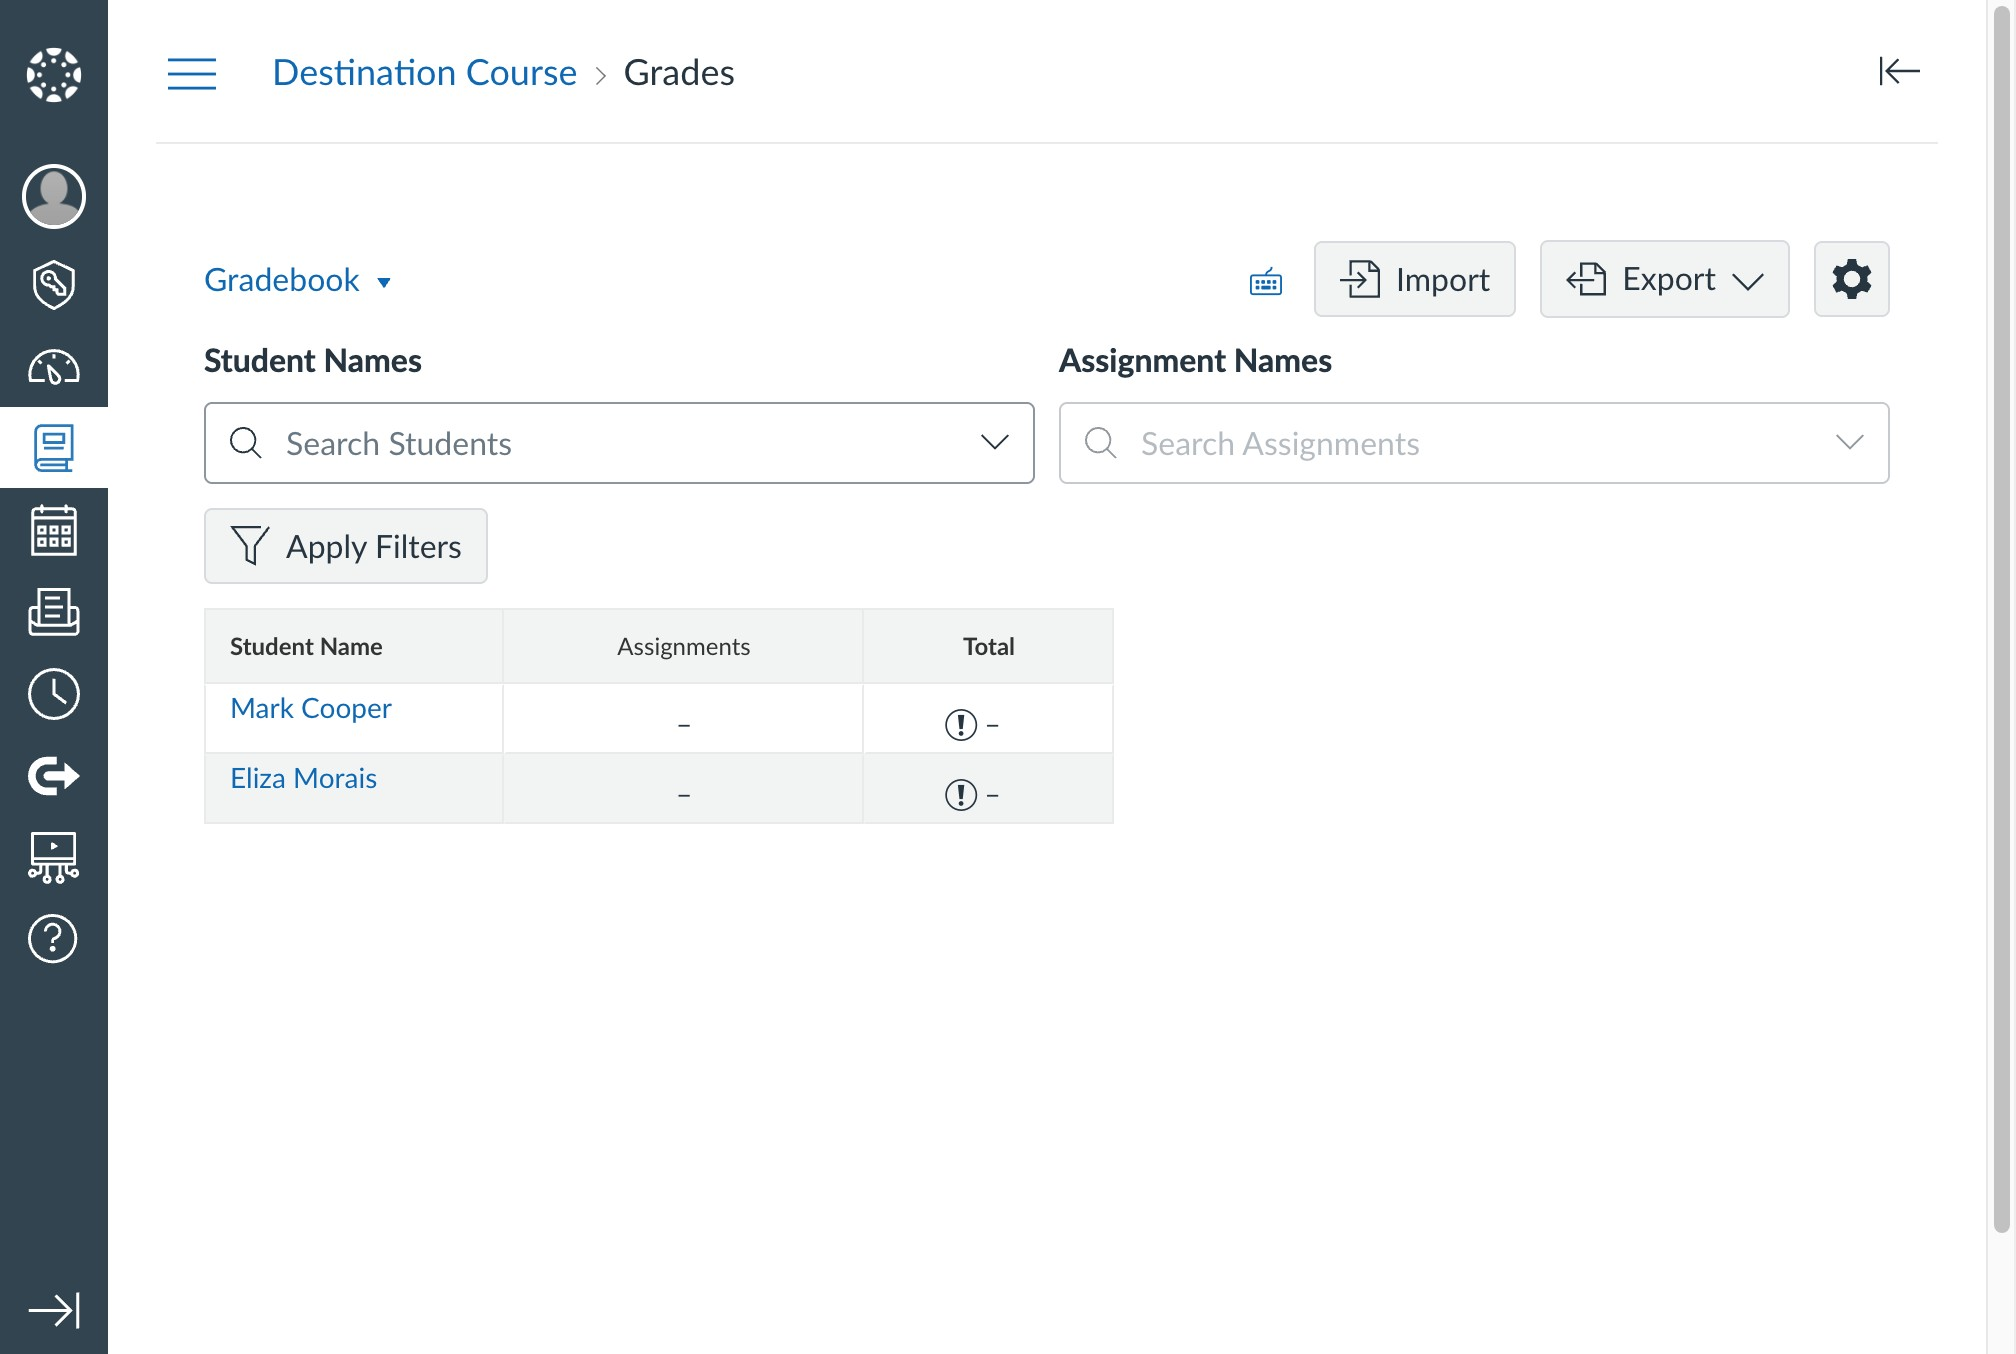This screenshot has width=2016, height=1354.
Task: Open Mark Cooper's student link
Action: tap(310, 708)
